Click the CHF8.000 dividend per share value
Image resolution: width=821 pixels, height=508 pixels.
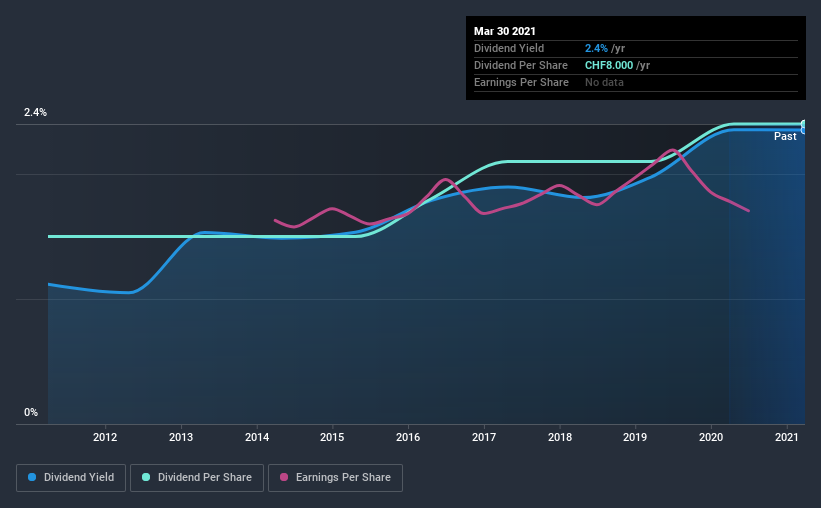coord(609,65)
